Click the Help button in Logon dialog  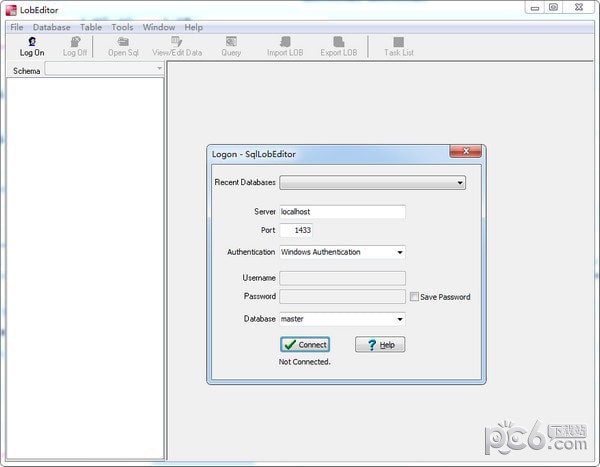click(380, 345)
